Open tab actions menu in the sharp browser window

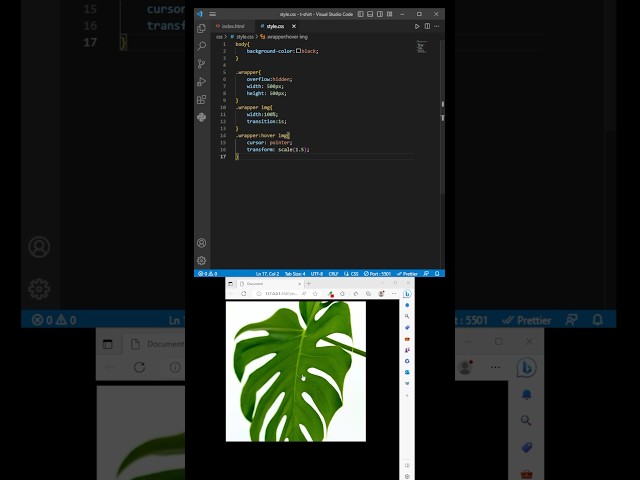(x=231, y=284)
